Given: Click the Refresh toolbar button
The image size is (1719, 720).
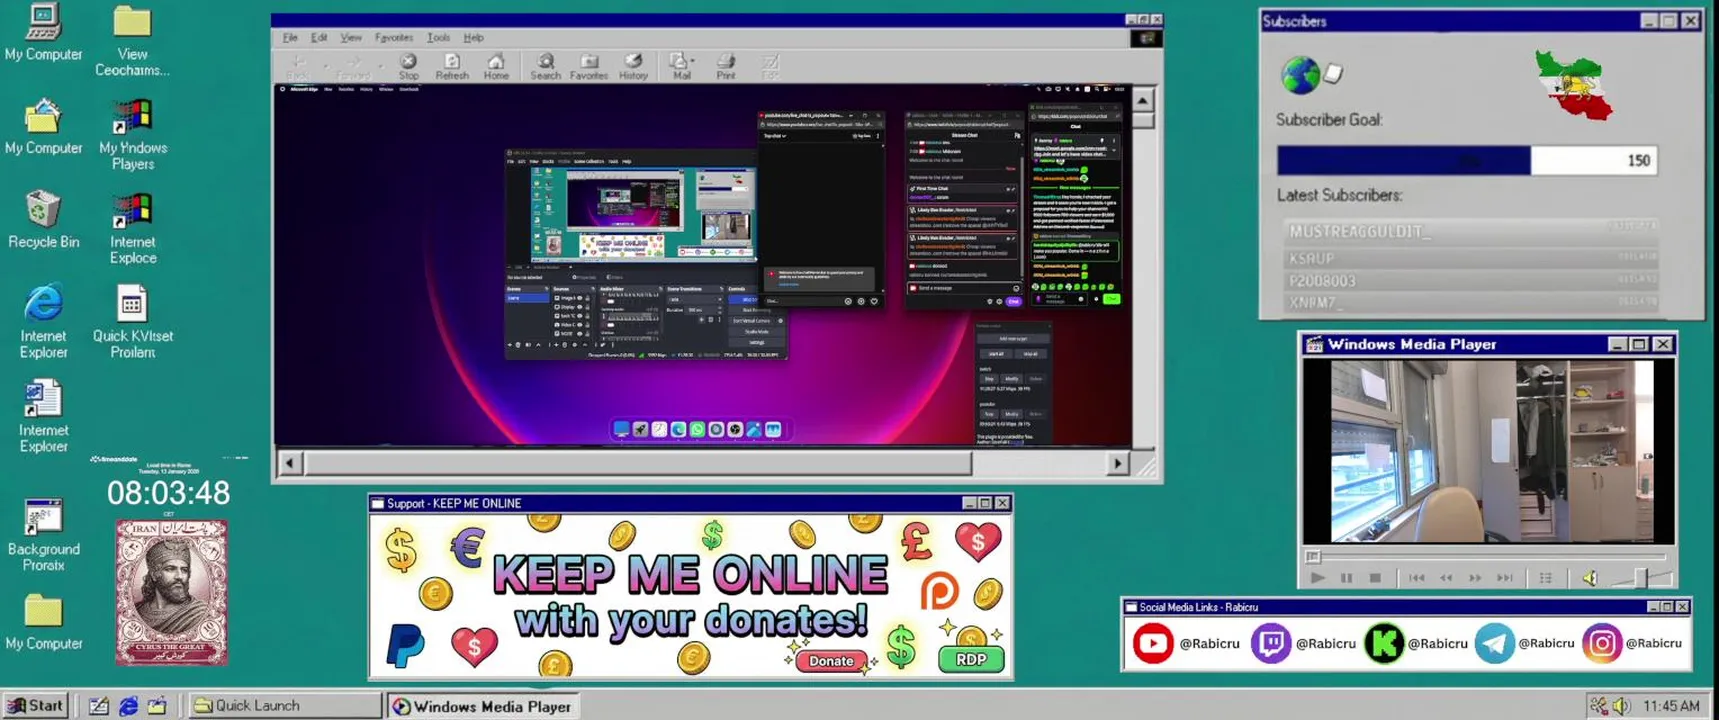Looking at the screenshot, I should [452, 66].
